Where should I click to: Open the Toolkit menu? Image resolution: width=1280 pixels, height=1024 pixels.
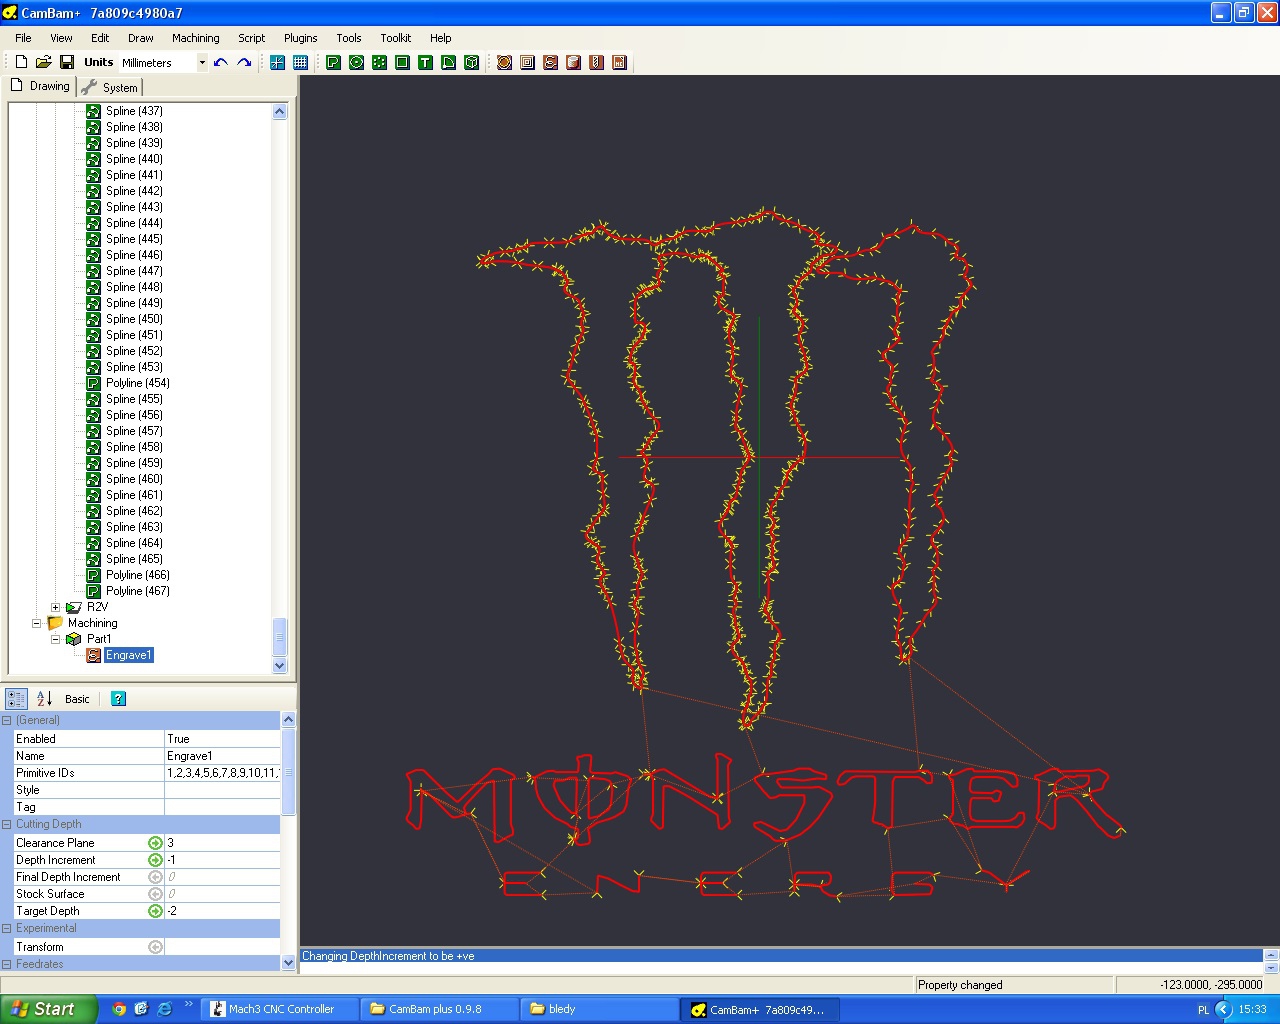tap(395, 38)
